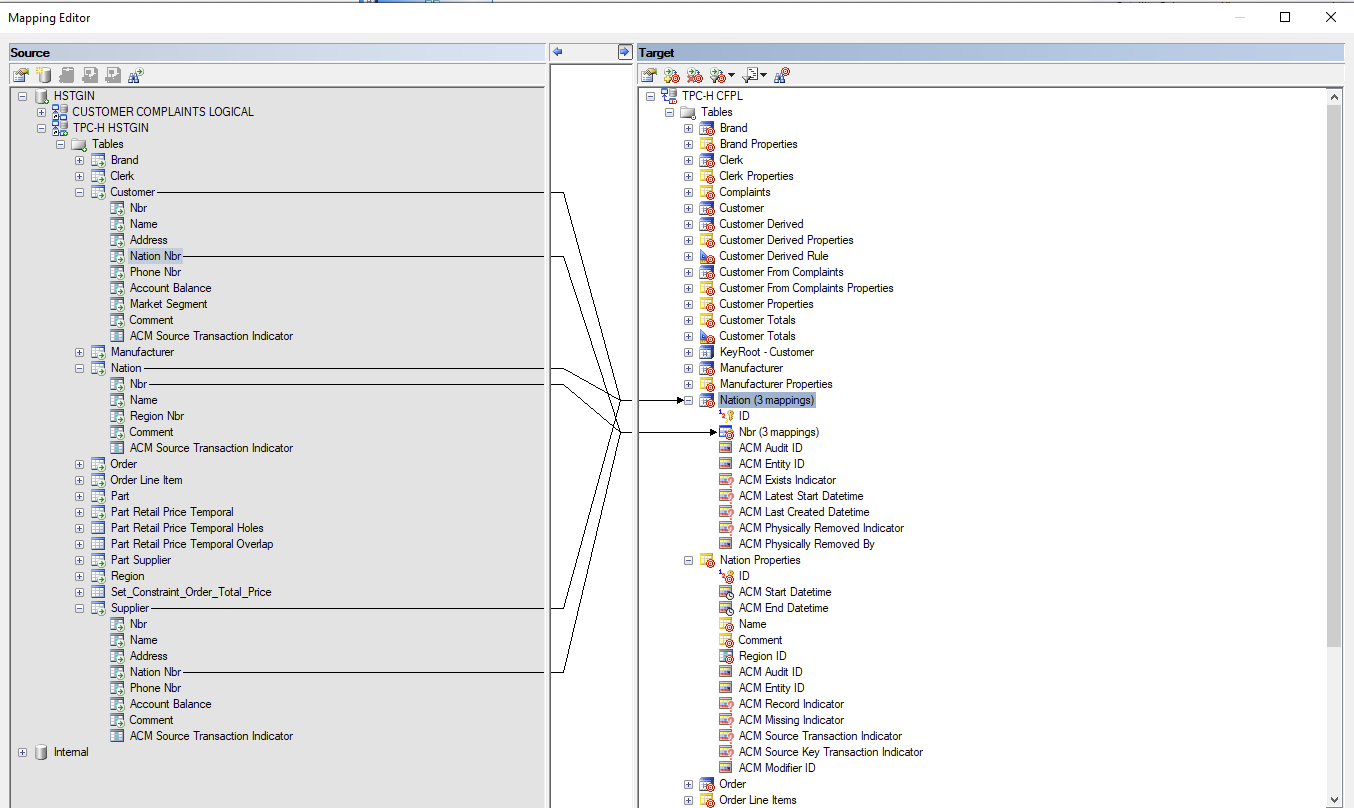1354x808 pixels.
Task: Select 'ACM Latest Start Datetime' column
Action: pos(801,496)
